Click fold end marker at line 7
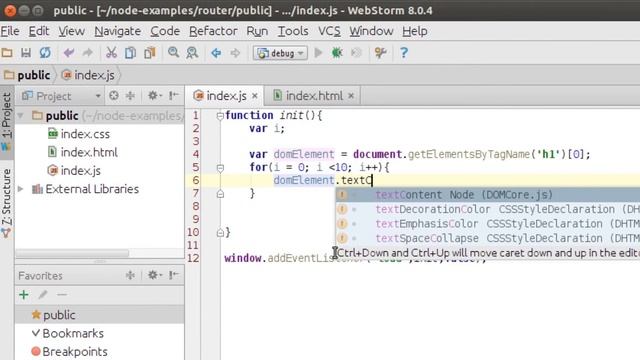The image size is (640, 360). pyautogui.click(x=220, y=194)
